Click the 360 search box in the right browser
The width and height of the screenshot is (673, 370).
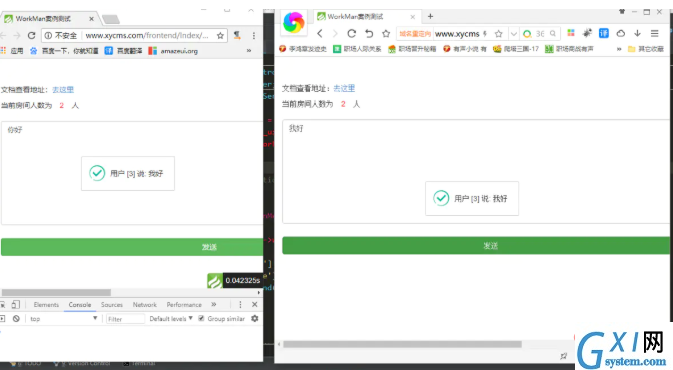pos(540,34)
